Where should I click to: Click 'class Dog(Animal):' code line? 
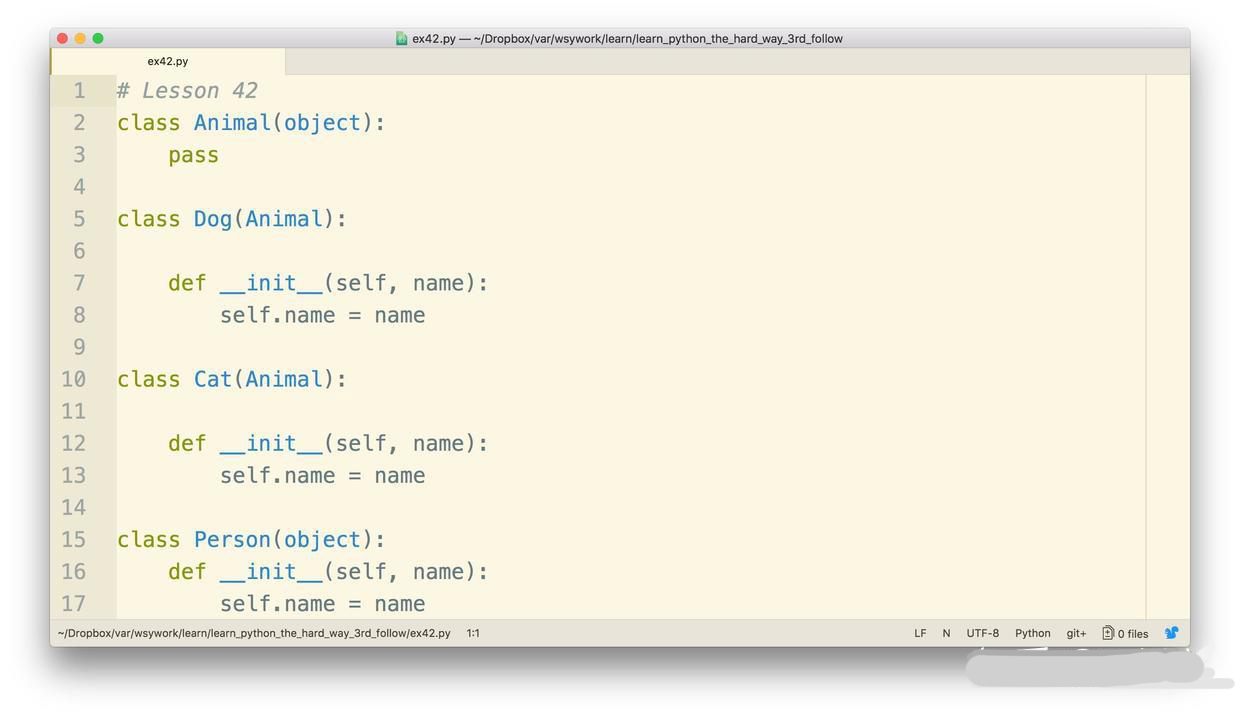click(232, 219)
